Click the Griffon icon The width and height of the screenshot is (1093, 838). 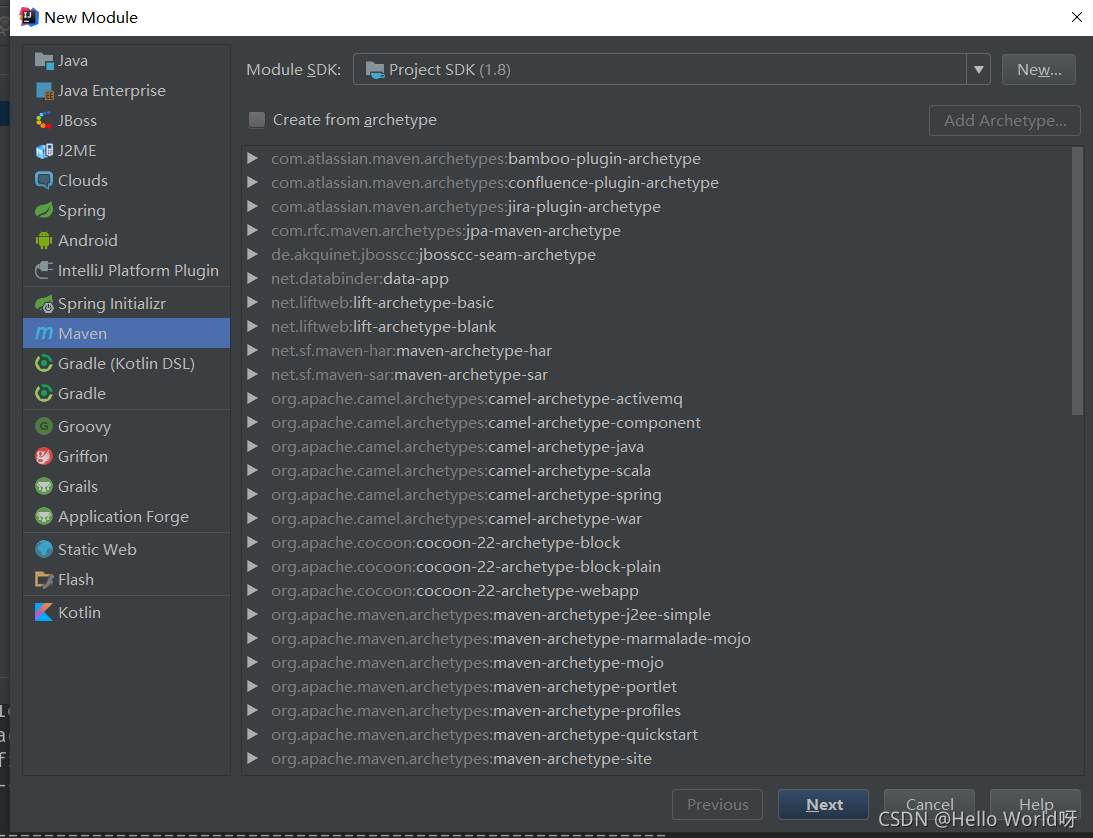pyautogui.click(x=44, y=456)
